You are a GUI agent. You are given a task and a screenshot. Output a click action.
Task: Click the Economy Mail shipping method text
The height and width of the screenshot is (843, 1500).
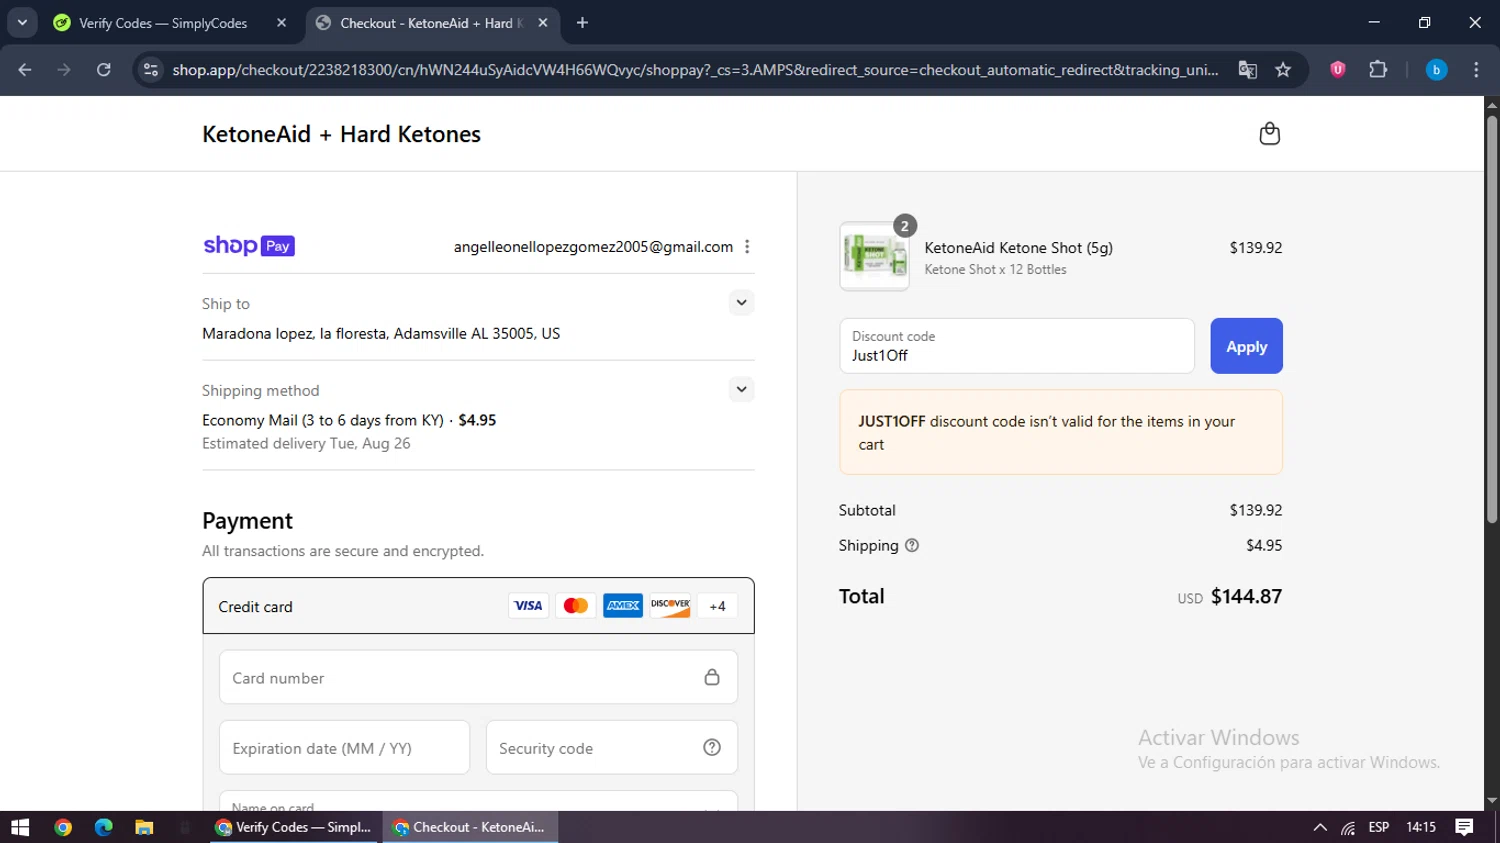pyautogui.click(x=349, y=420)
